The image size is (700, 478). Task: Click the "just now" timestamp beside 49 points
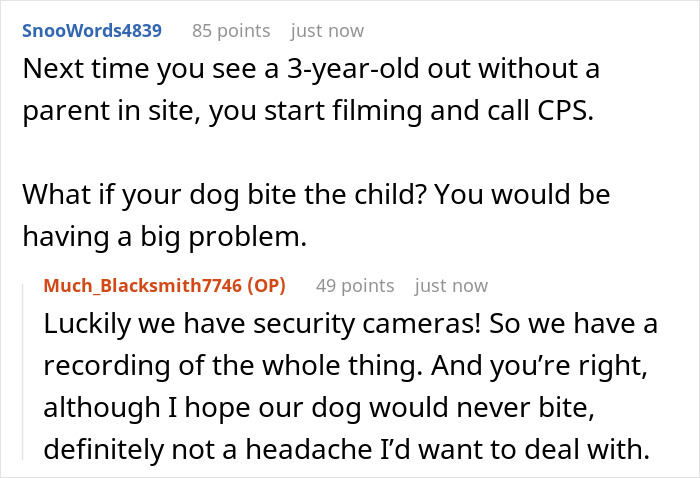(x=451, y=286)
